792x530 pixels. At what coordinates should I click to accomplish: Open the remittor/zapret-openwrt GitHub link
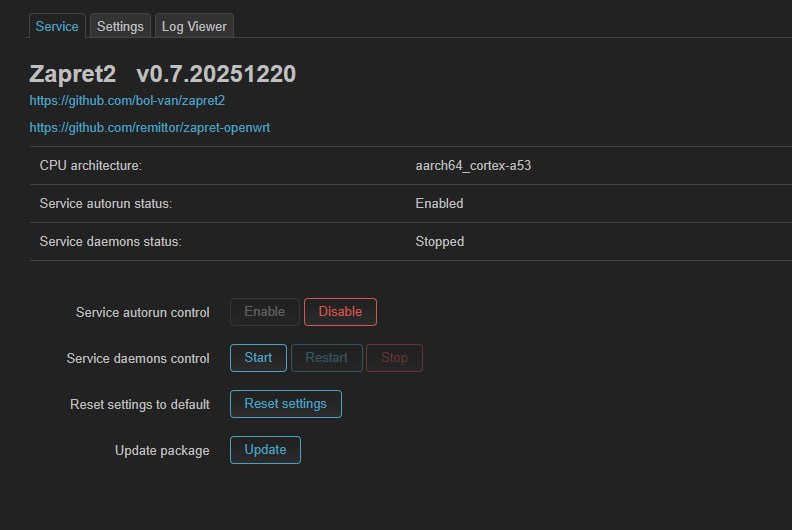pos(150,127)
